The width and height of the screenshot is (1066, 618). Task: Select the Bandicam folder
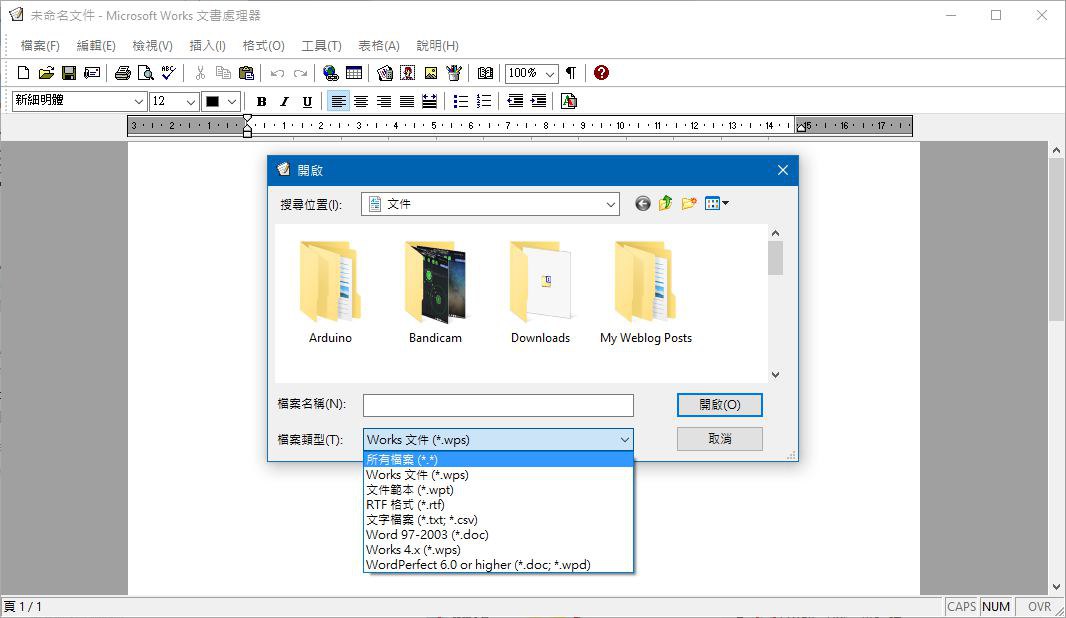pyautogui.click(x=435, y=292)
